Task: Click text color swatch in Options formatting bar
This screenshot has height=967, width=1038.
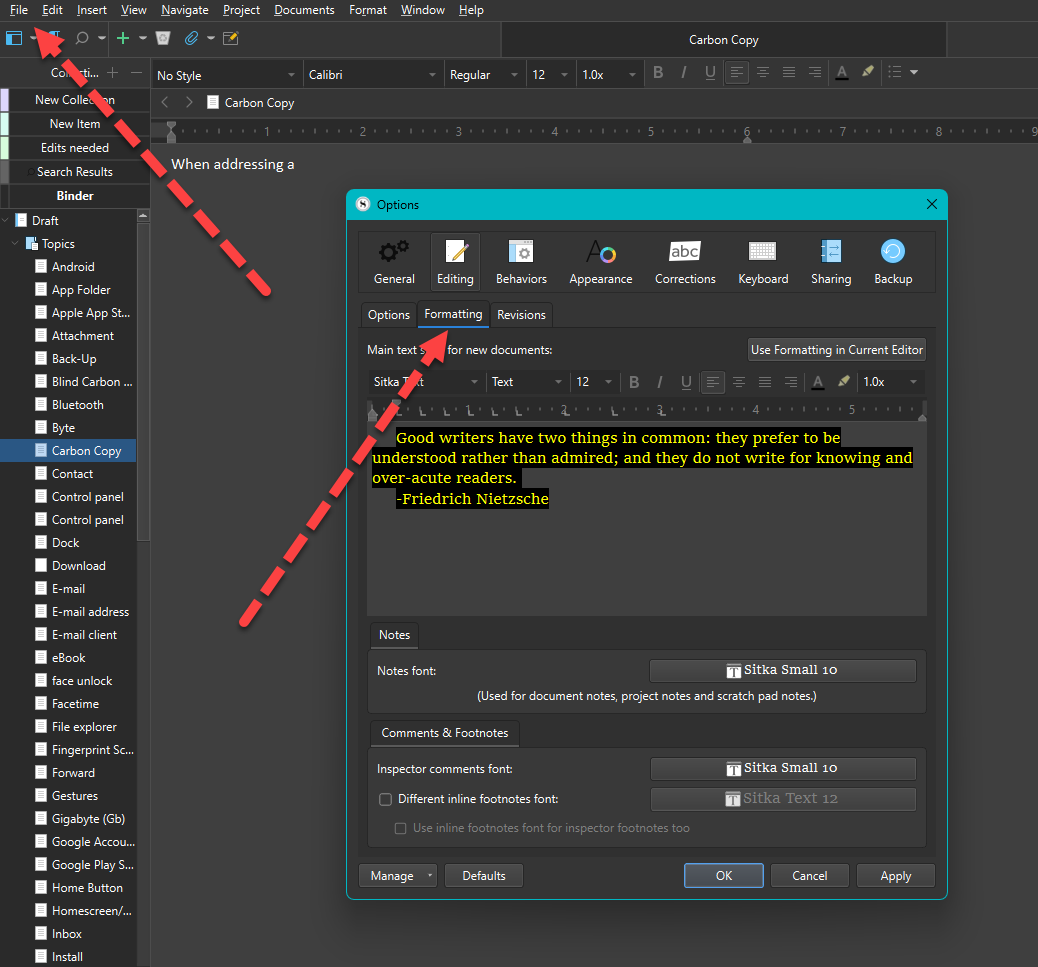Action: coord(818,382)
